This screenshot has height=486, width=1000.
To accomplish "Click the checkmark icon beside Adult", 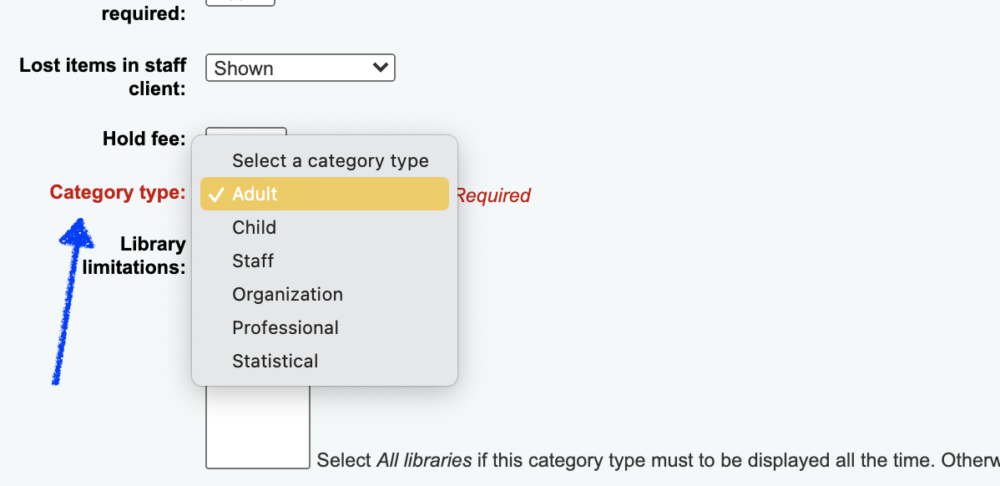I will [x=215, y=194].
